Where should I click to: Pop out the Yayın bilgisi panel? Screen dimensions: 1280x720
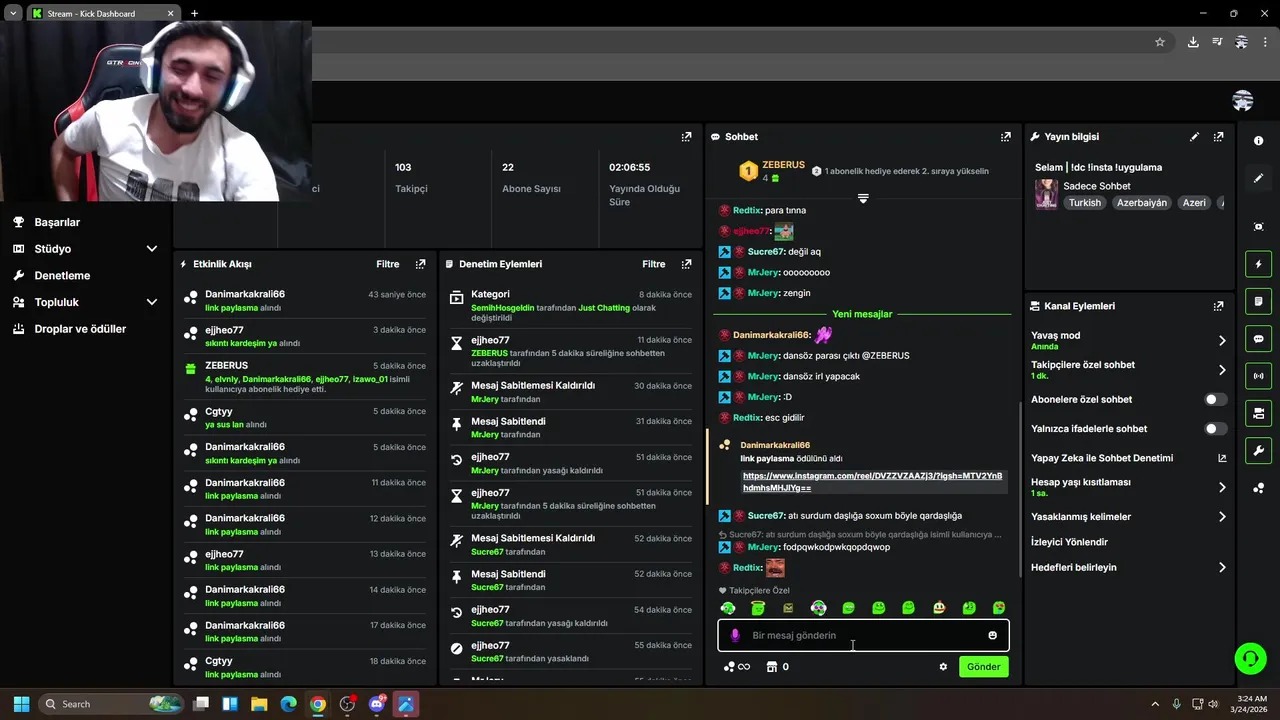pos(1218,137)
